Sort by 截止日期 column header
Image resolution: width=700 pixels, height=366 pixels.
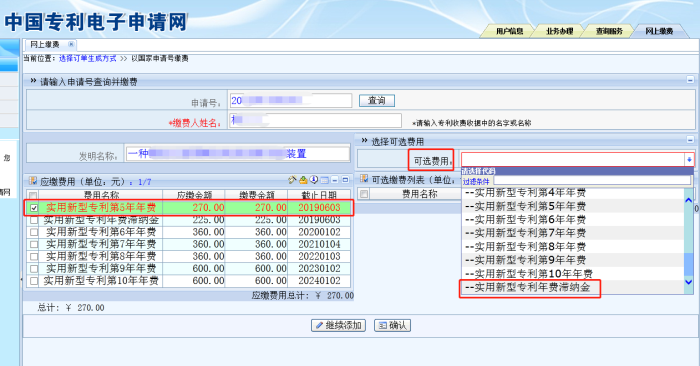(319, 195)
